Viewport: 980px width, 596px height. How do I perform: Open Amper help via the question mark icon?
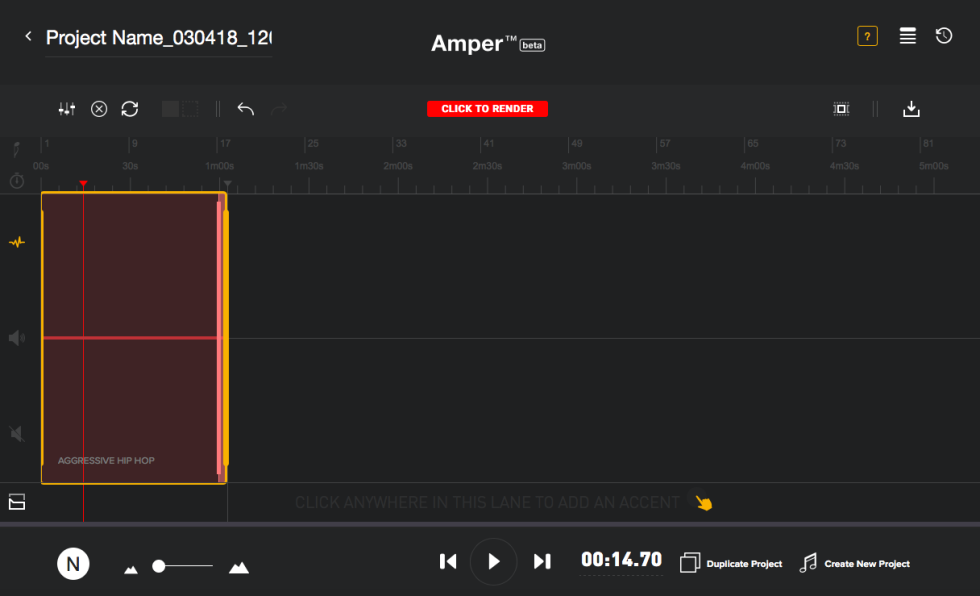tap(866, 35)
